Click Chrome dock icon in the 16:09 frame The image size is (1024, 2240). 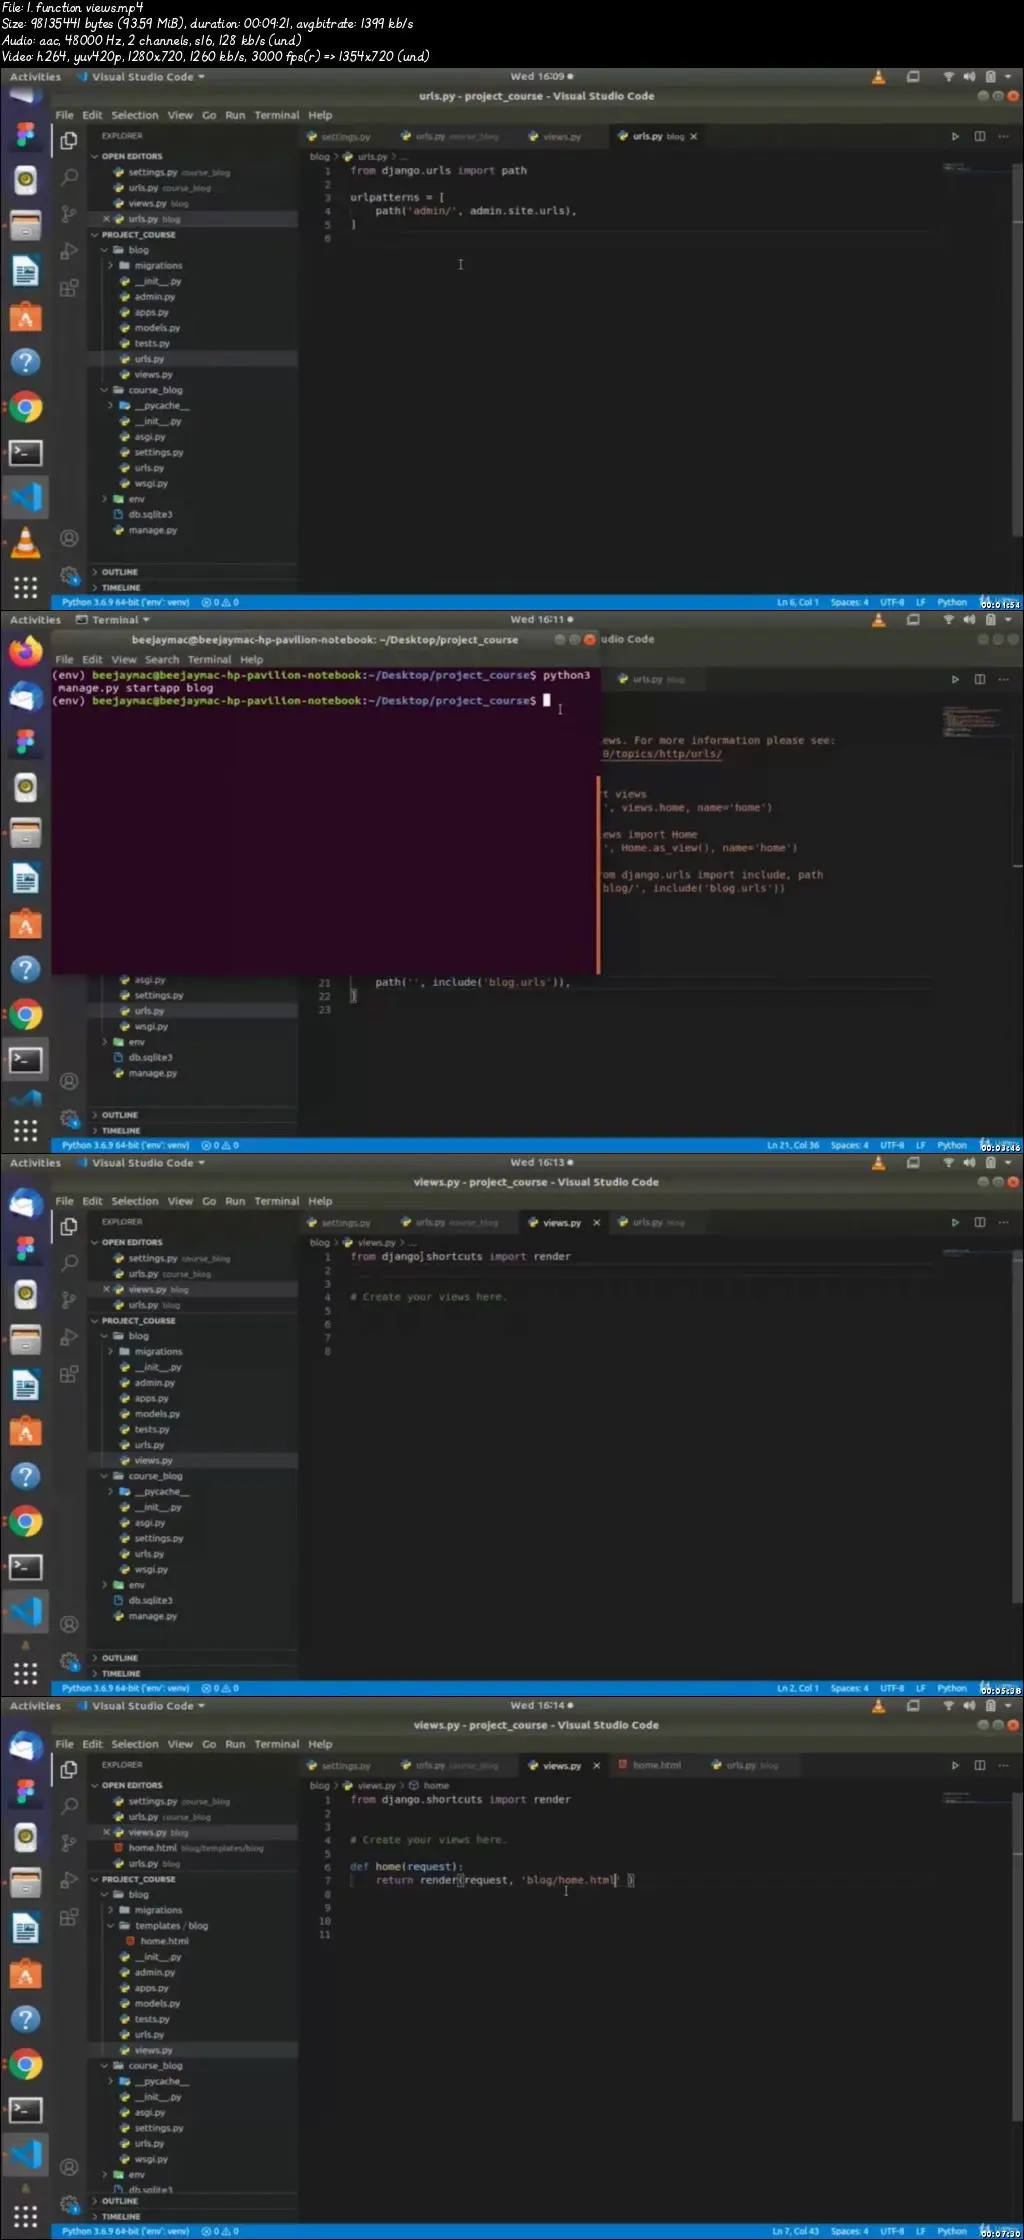25,407
